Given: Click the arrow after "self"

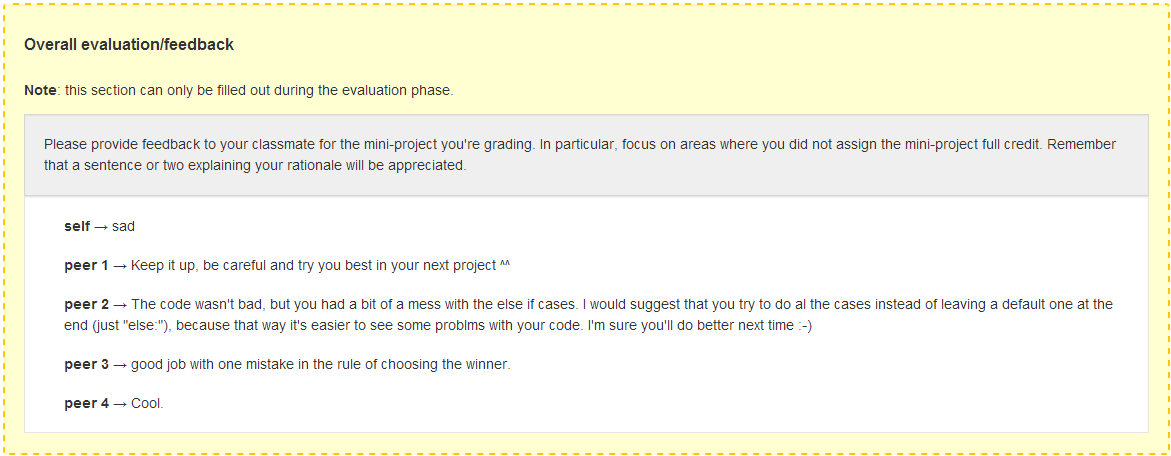Looking at the screenshot, I should tap(101, 227).
